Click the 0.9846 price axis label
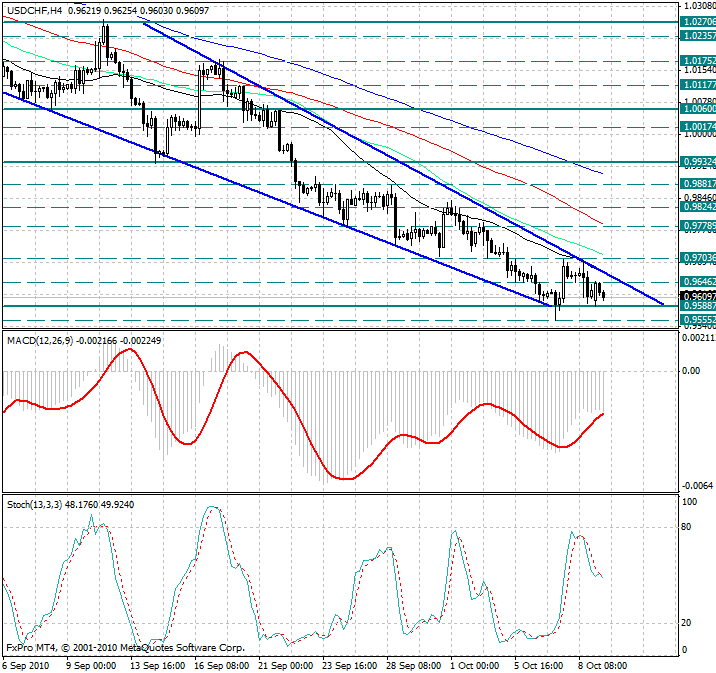 [700, 198]
